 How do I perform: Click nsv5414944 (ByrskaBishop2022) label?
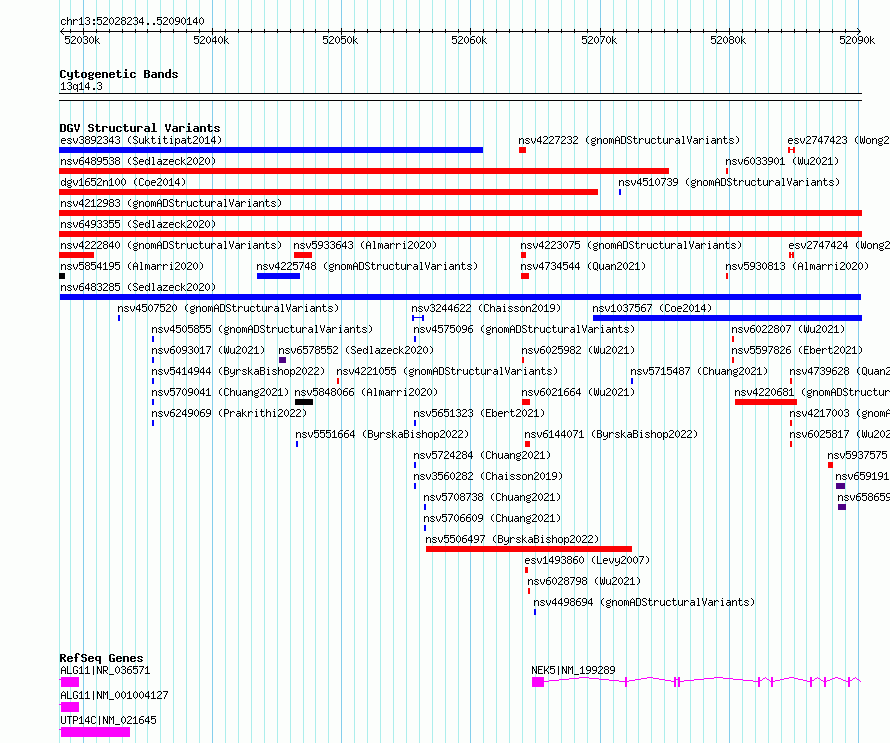click(x=238, y=371)
